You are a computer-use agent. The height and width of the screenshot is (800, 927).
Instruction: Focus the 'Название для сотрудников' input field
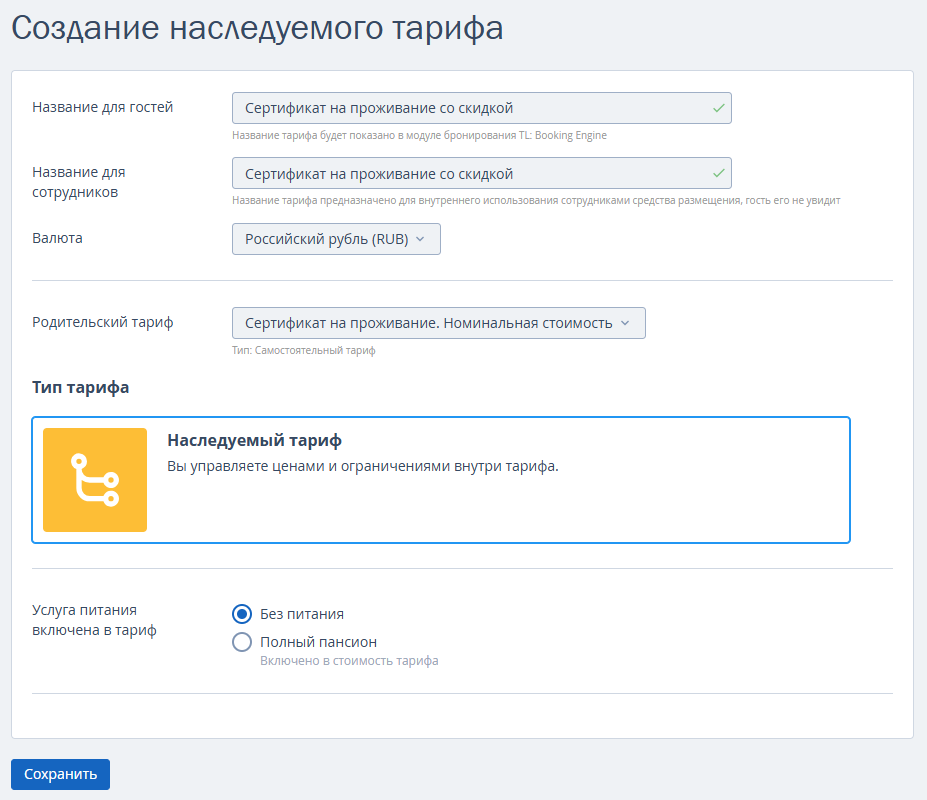(x=482, y=173)
